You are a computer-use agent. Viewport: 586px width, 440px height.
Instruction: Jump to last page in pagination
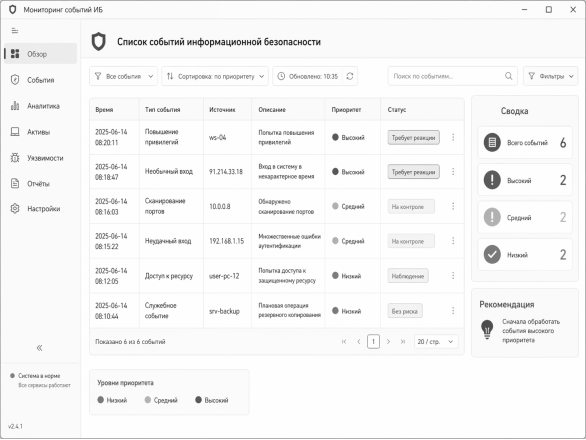[x=403, y=341]
